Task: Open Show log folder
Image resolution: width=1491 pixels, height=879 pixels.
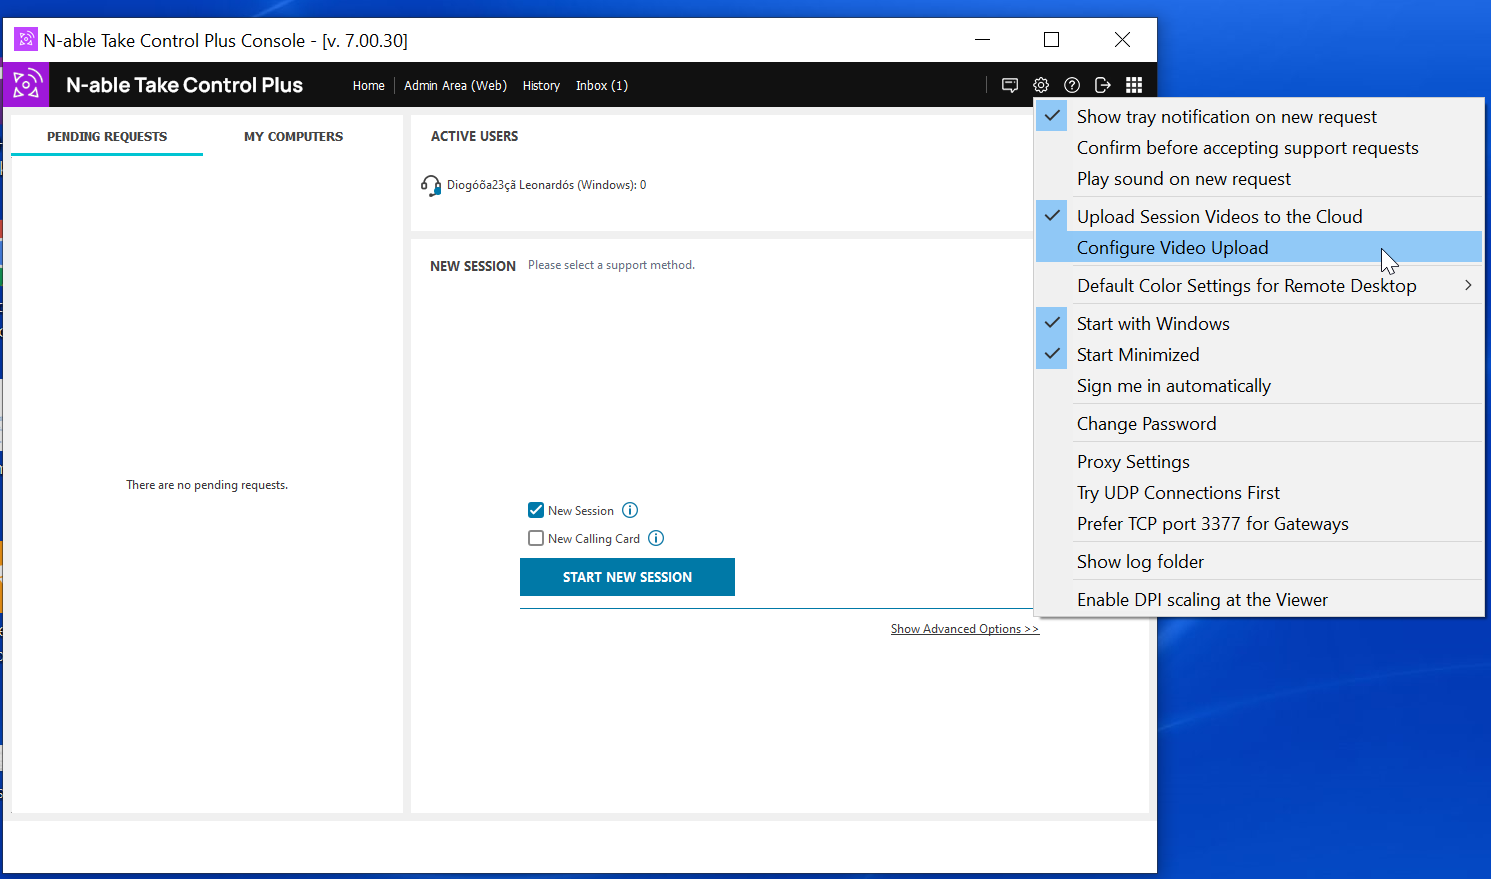Action: pos(1140,561)
